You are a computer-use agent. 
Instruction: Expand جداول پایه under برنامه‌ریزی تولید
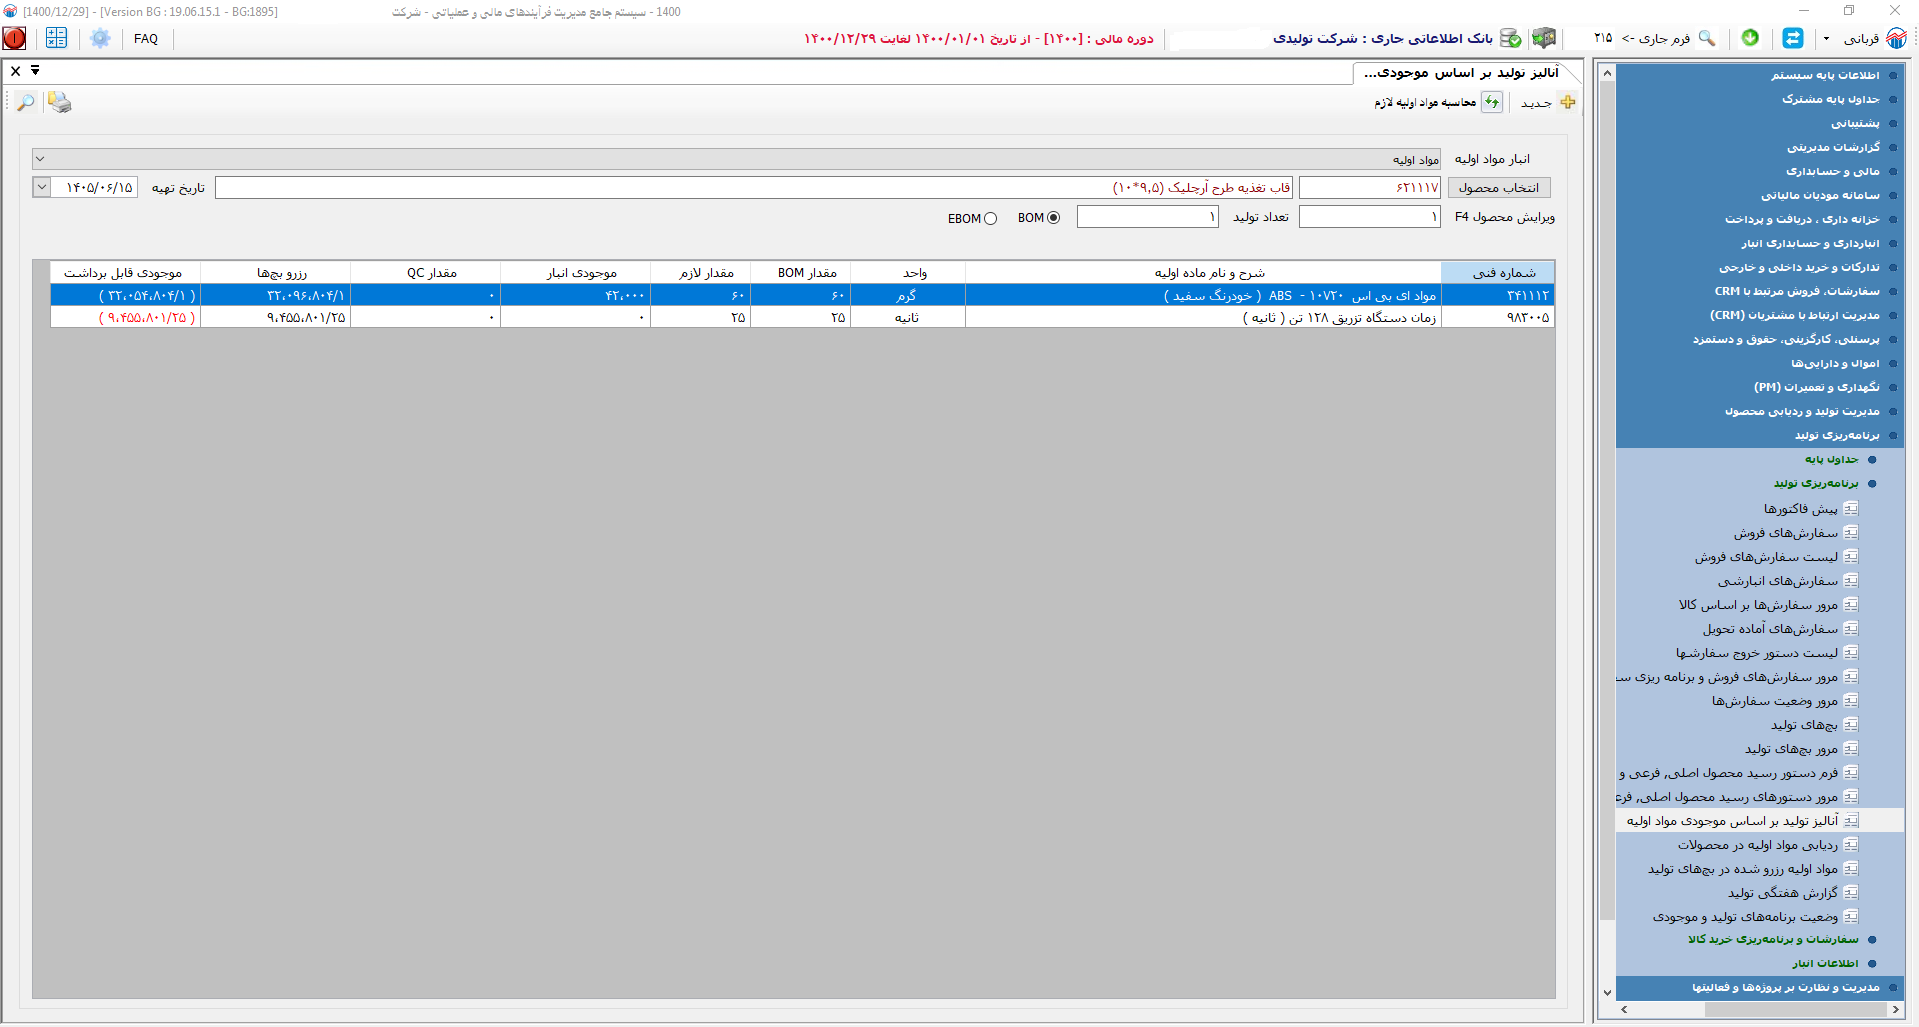pyautogui.click(x=1831, y=460)
